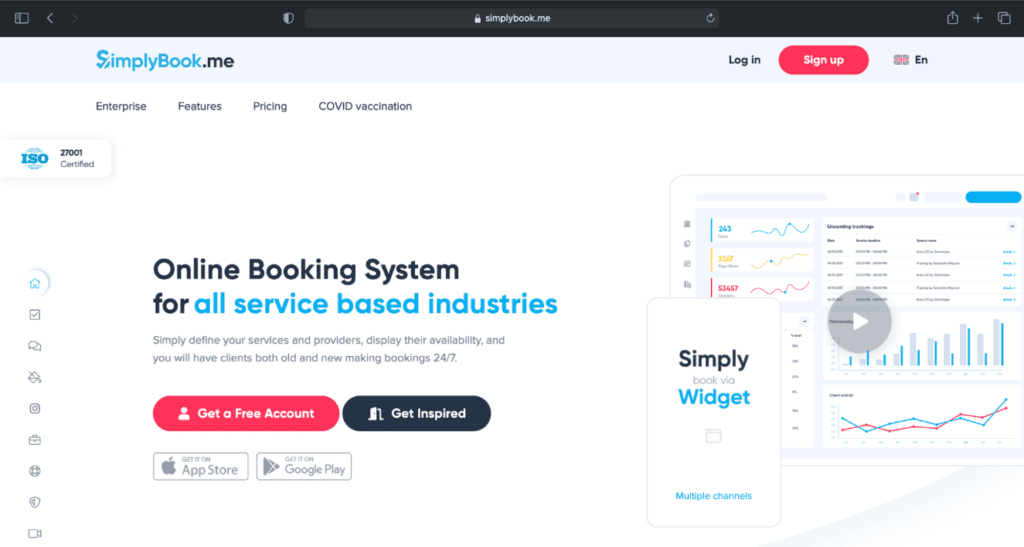Viewport: 1024px width, 547px height.
Task: Click the Get Inspired button
Action: [417, 413]
